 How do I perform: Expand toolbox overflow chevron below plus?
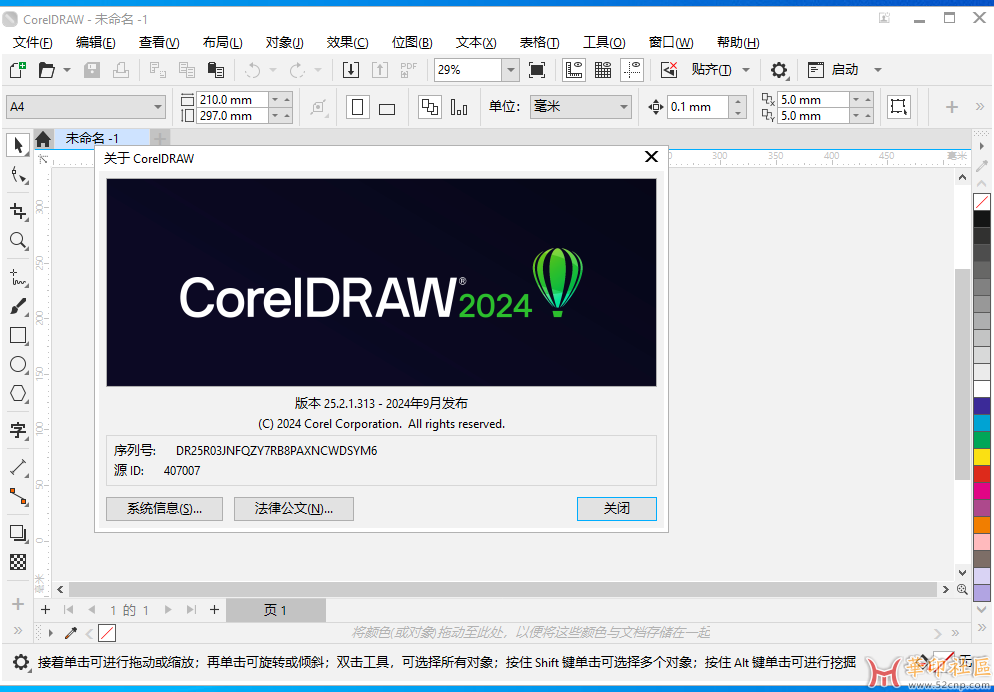[18, 630]
